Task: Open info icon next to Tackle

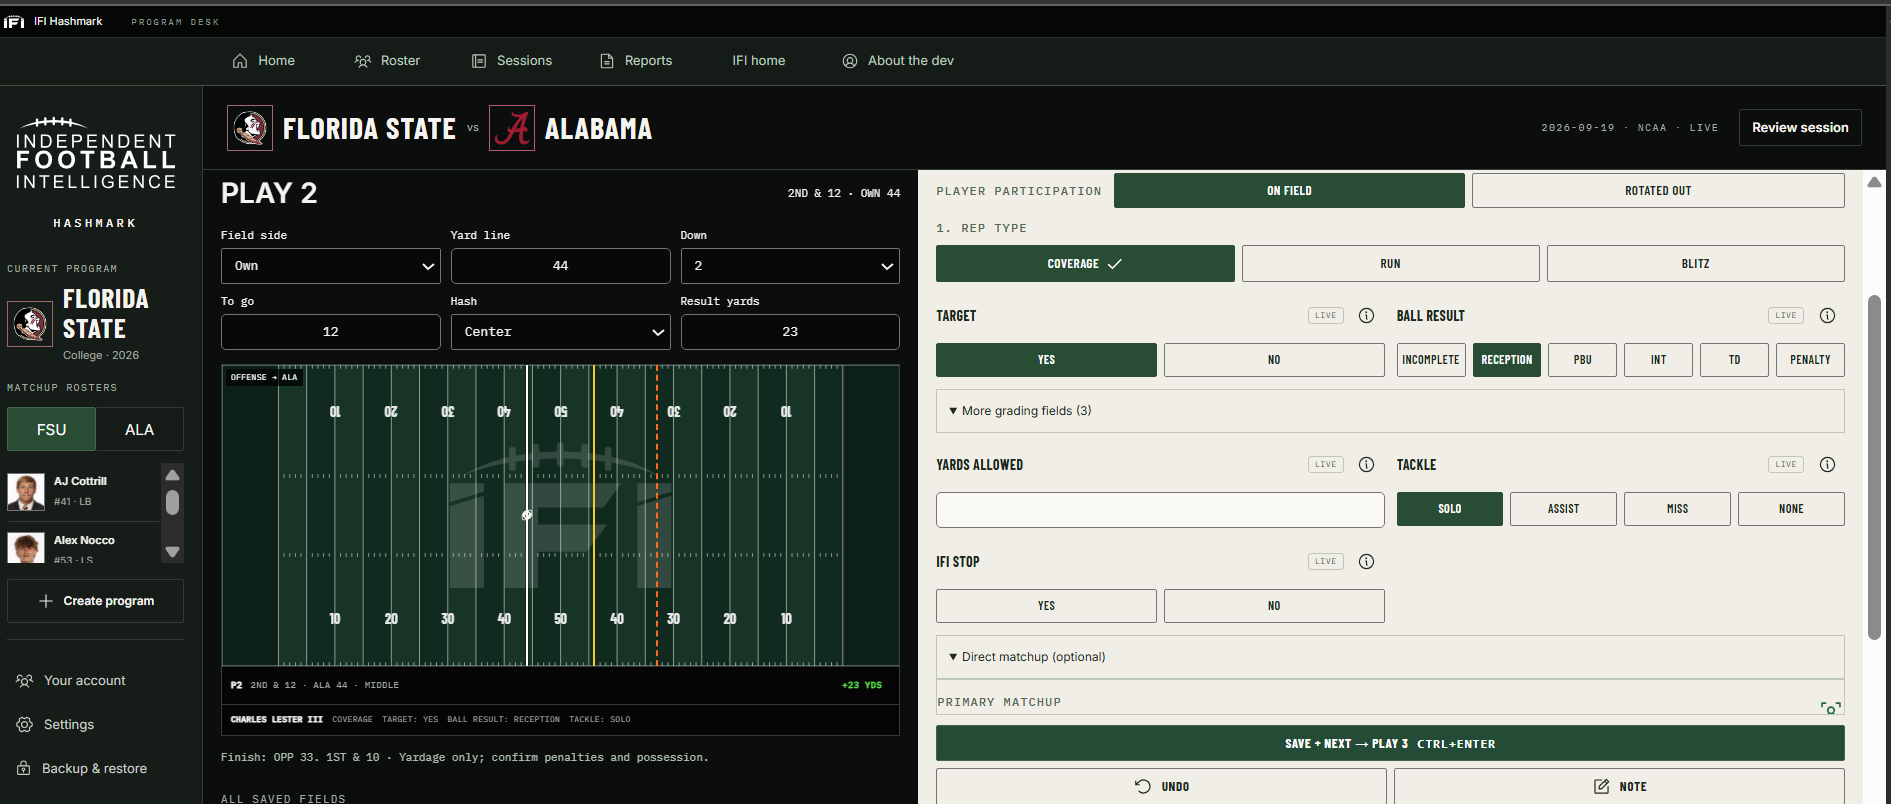Action: 1827,465
